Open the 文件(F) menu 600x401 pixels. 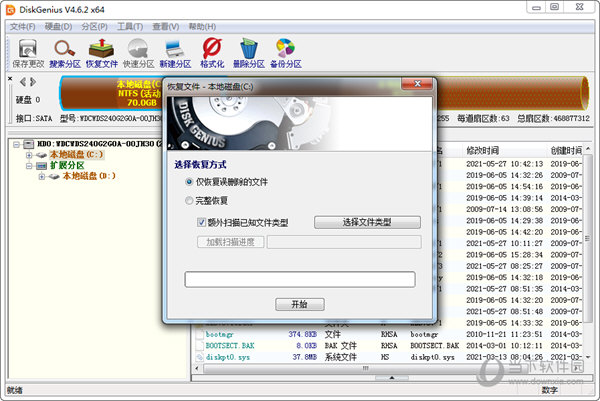[23, 27]
